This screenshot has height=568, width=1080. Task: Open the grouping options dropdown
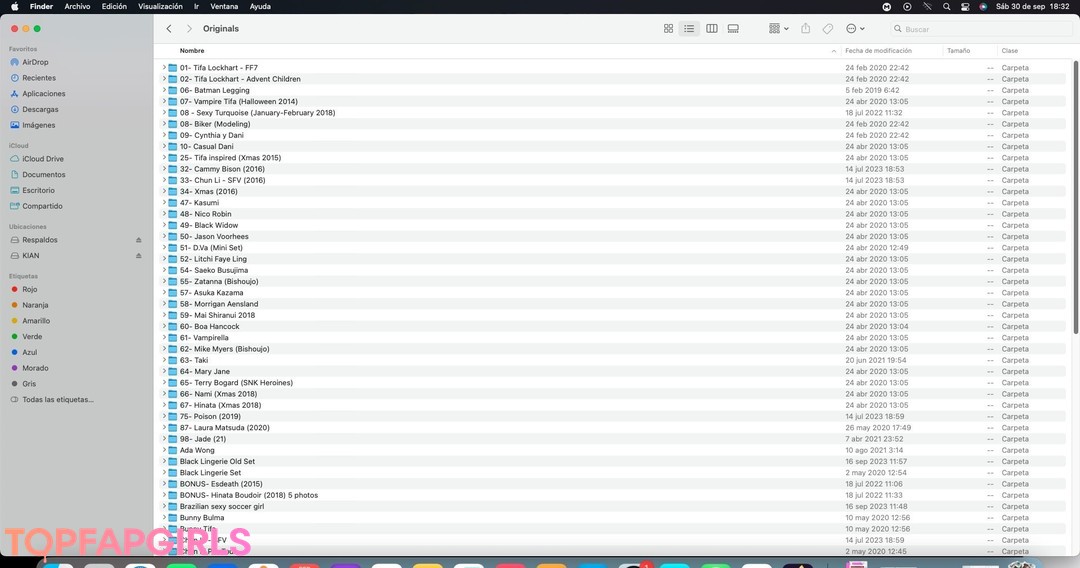click(779, 29)
